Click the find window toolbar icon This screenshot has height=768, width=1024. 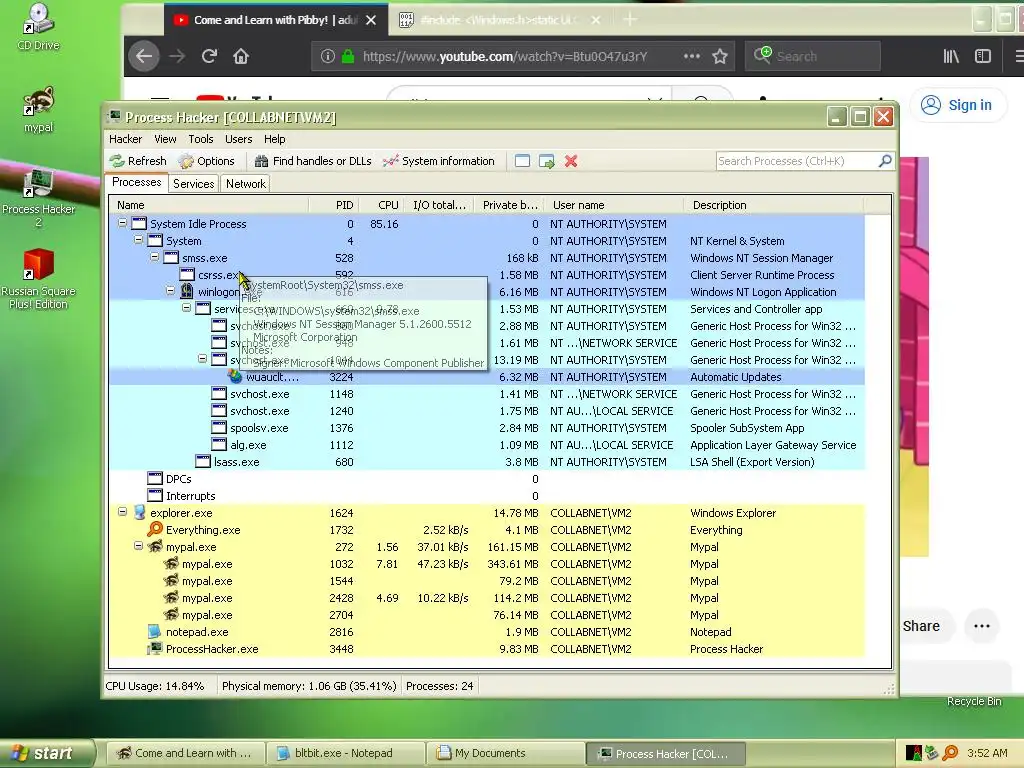522,161
